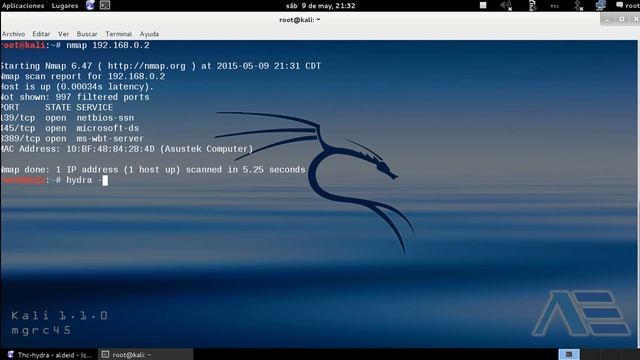Open the Buscar menu
This screenshot has width=640, height=360.
point(87,34)
